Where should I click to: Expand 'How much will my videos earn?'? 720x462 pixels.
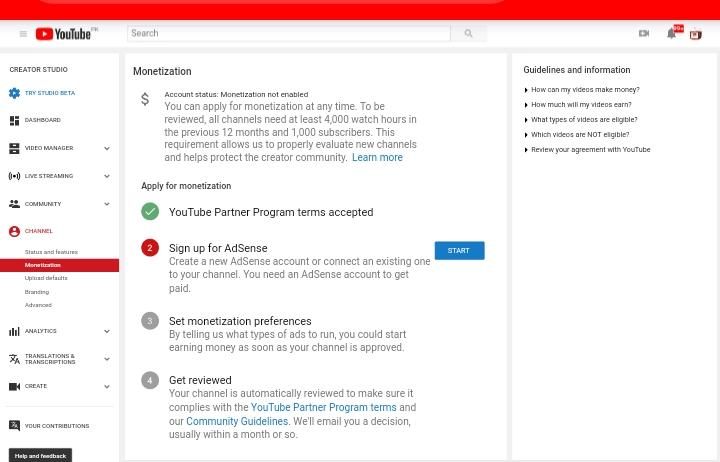pos(578,105)
